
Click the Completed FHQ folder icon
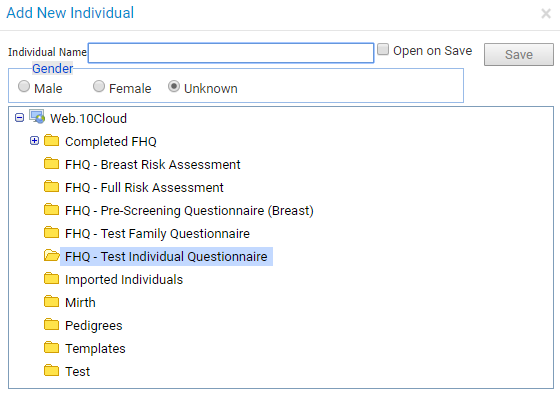51,140
